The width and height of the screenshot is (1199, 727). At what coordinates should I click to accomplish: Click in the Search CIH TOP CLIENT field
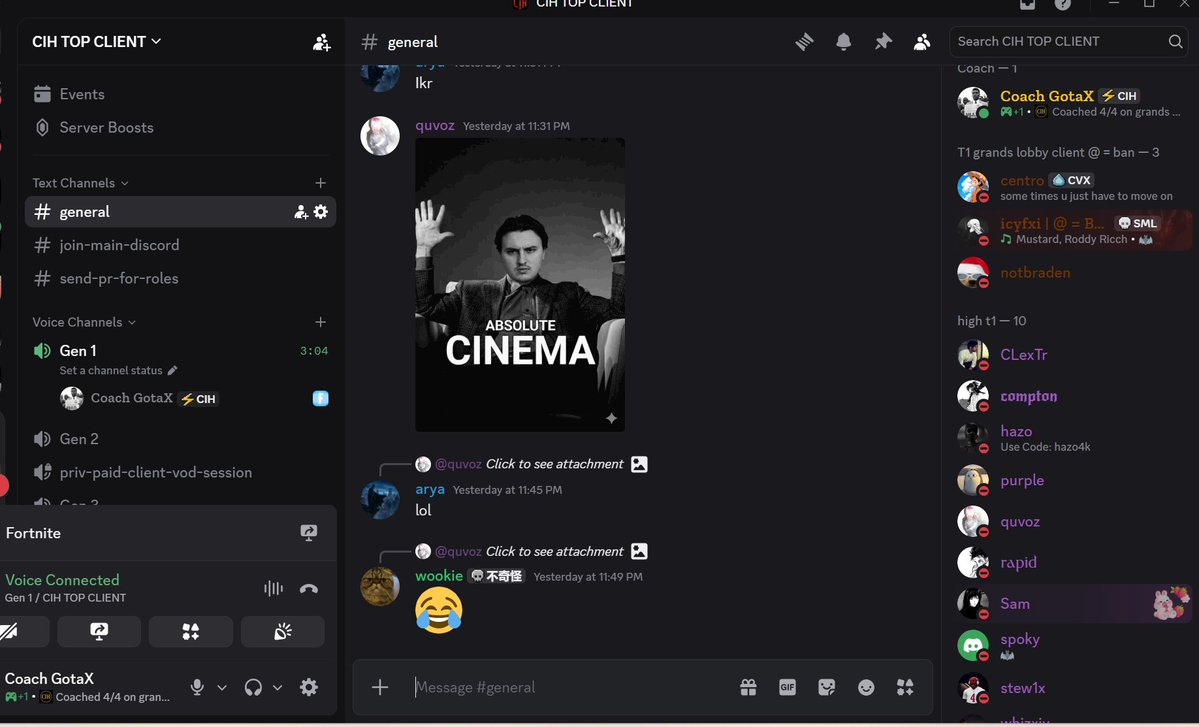[x=1069, y=41]
